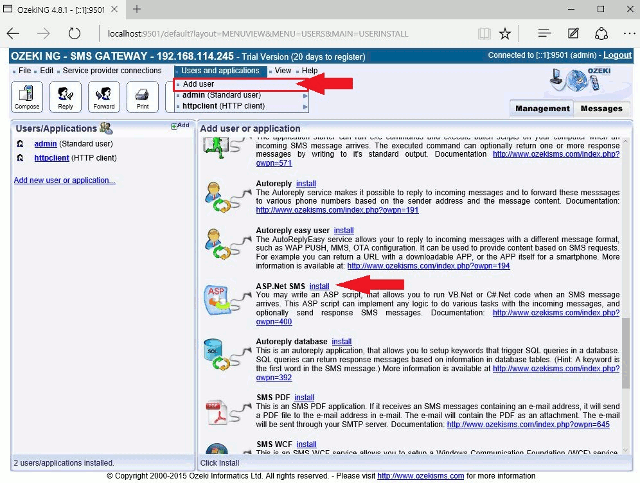Viewport: 640px width, 483px height.
Task: Open admin link in Users/Applications list
Action: [x=45, y=144]
